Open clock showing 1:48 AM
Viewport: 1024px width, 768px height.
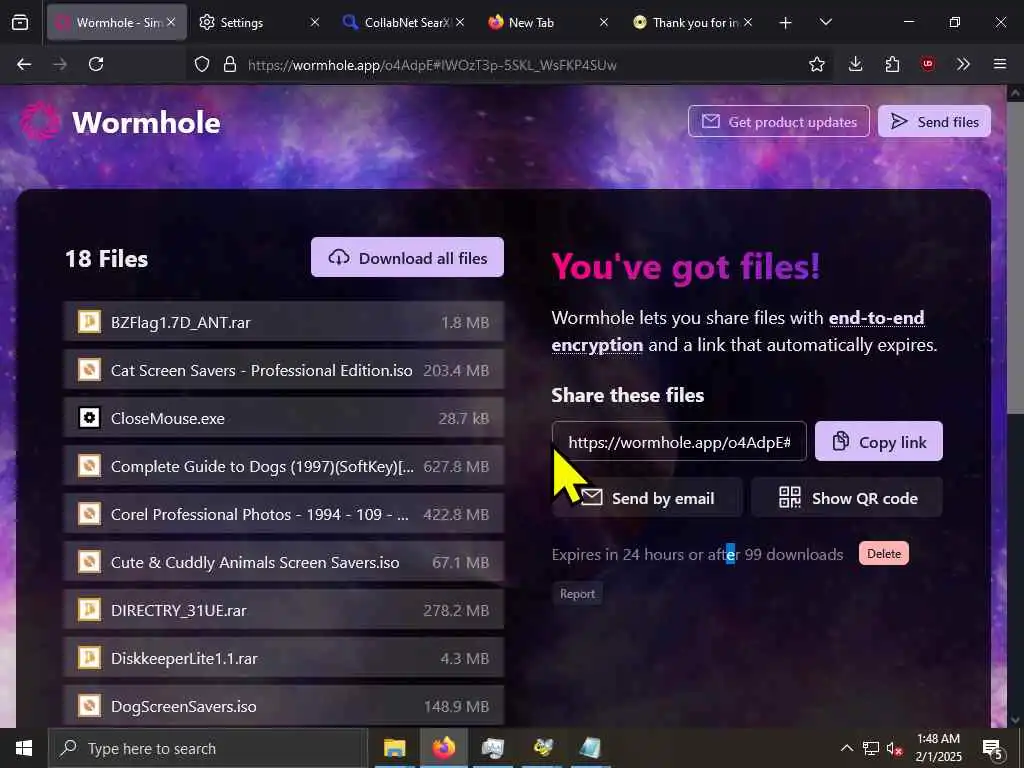click(x=938, y=748)
